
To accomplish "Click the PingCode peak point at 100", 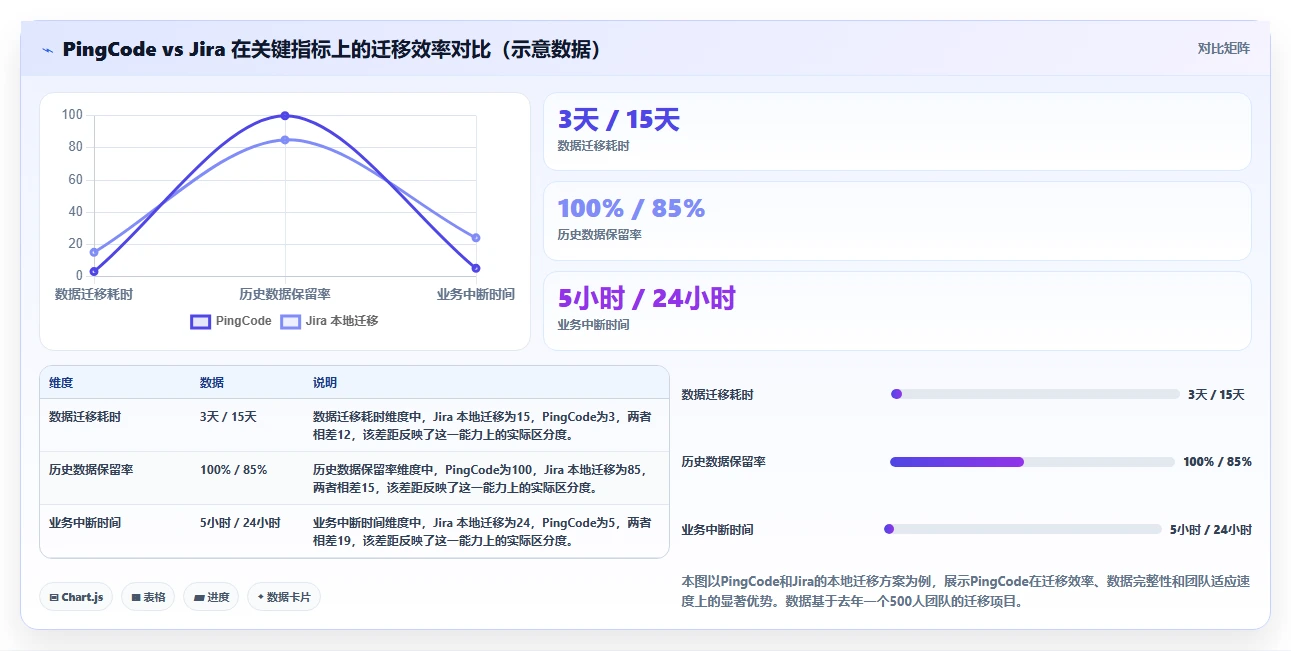I will (285, 116).
